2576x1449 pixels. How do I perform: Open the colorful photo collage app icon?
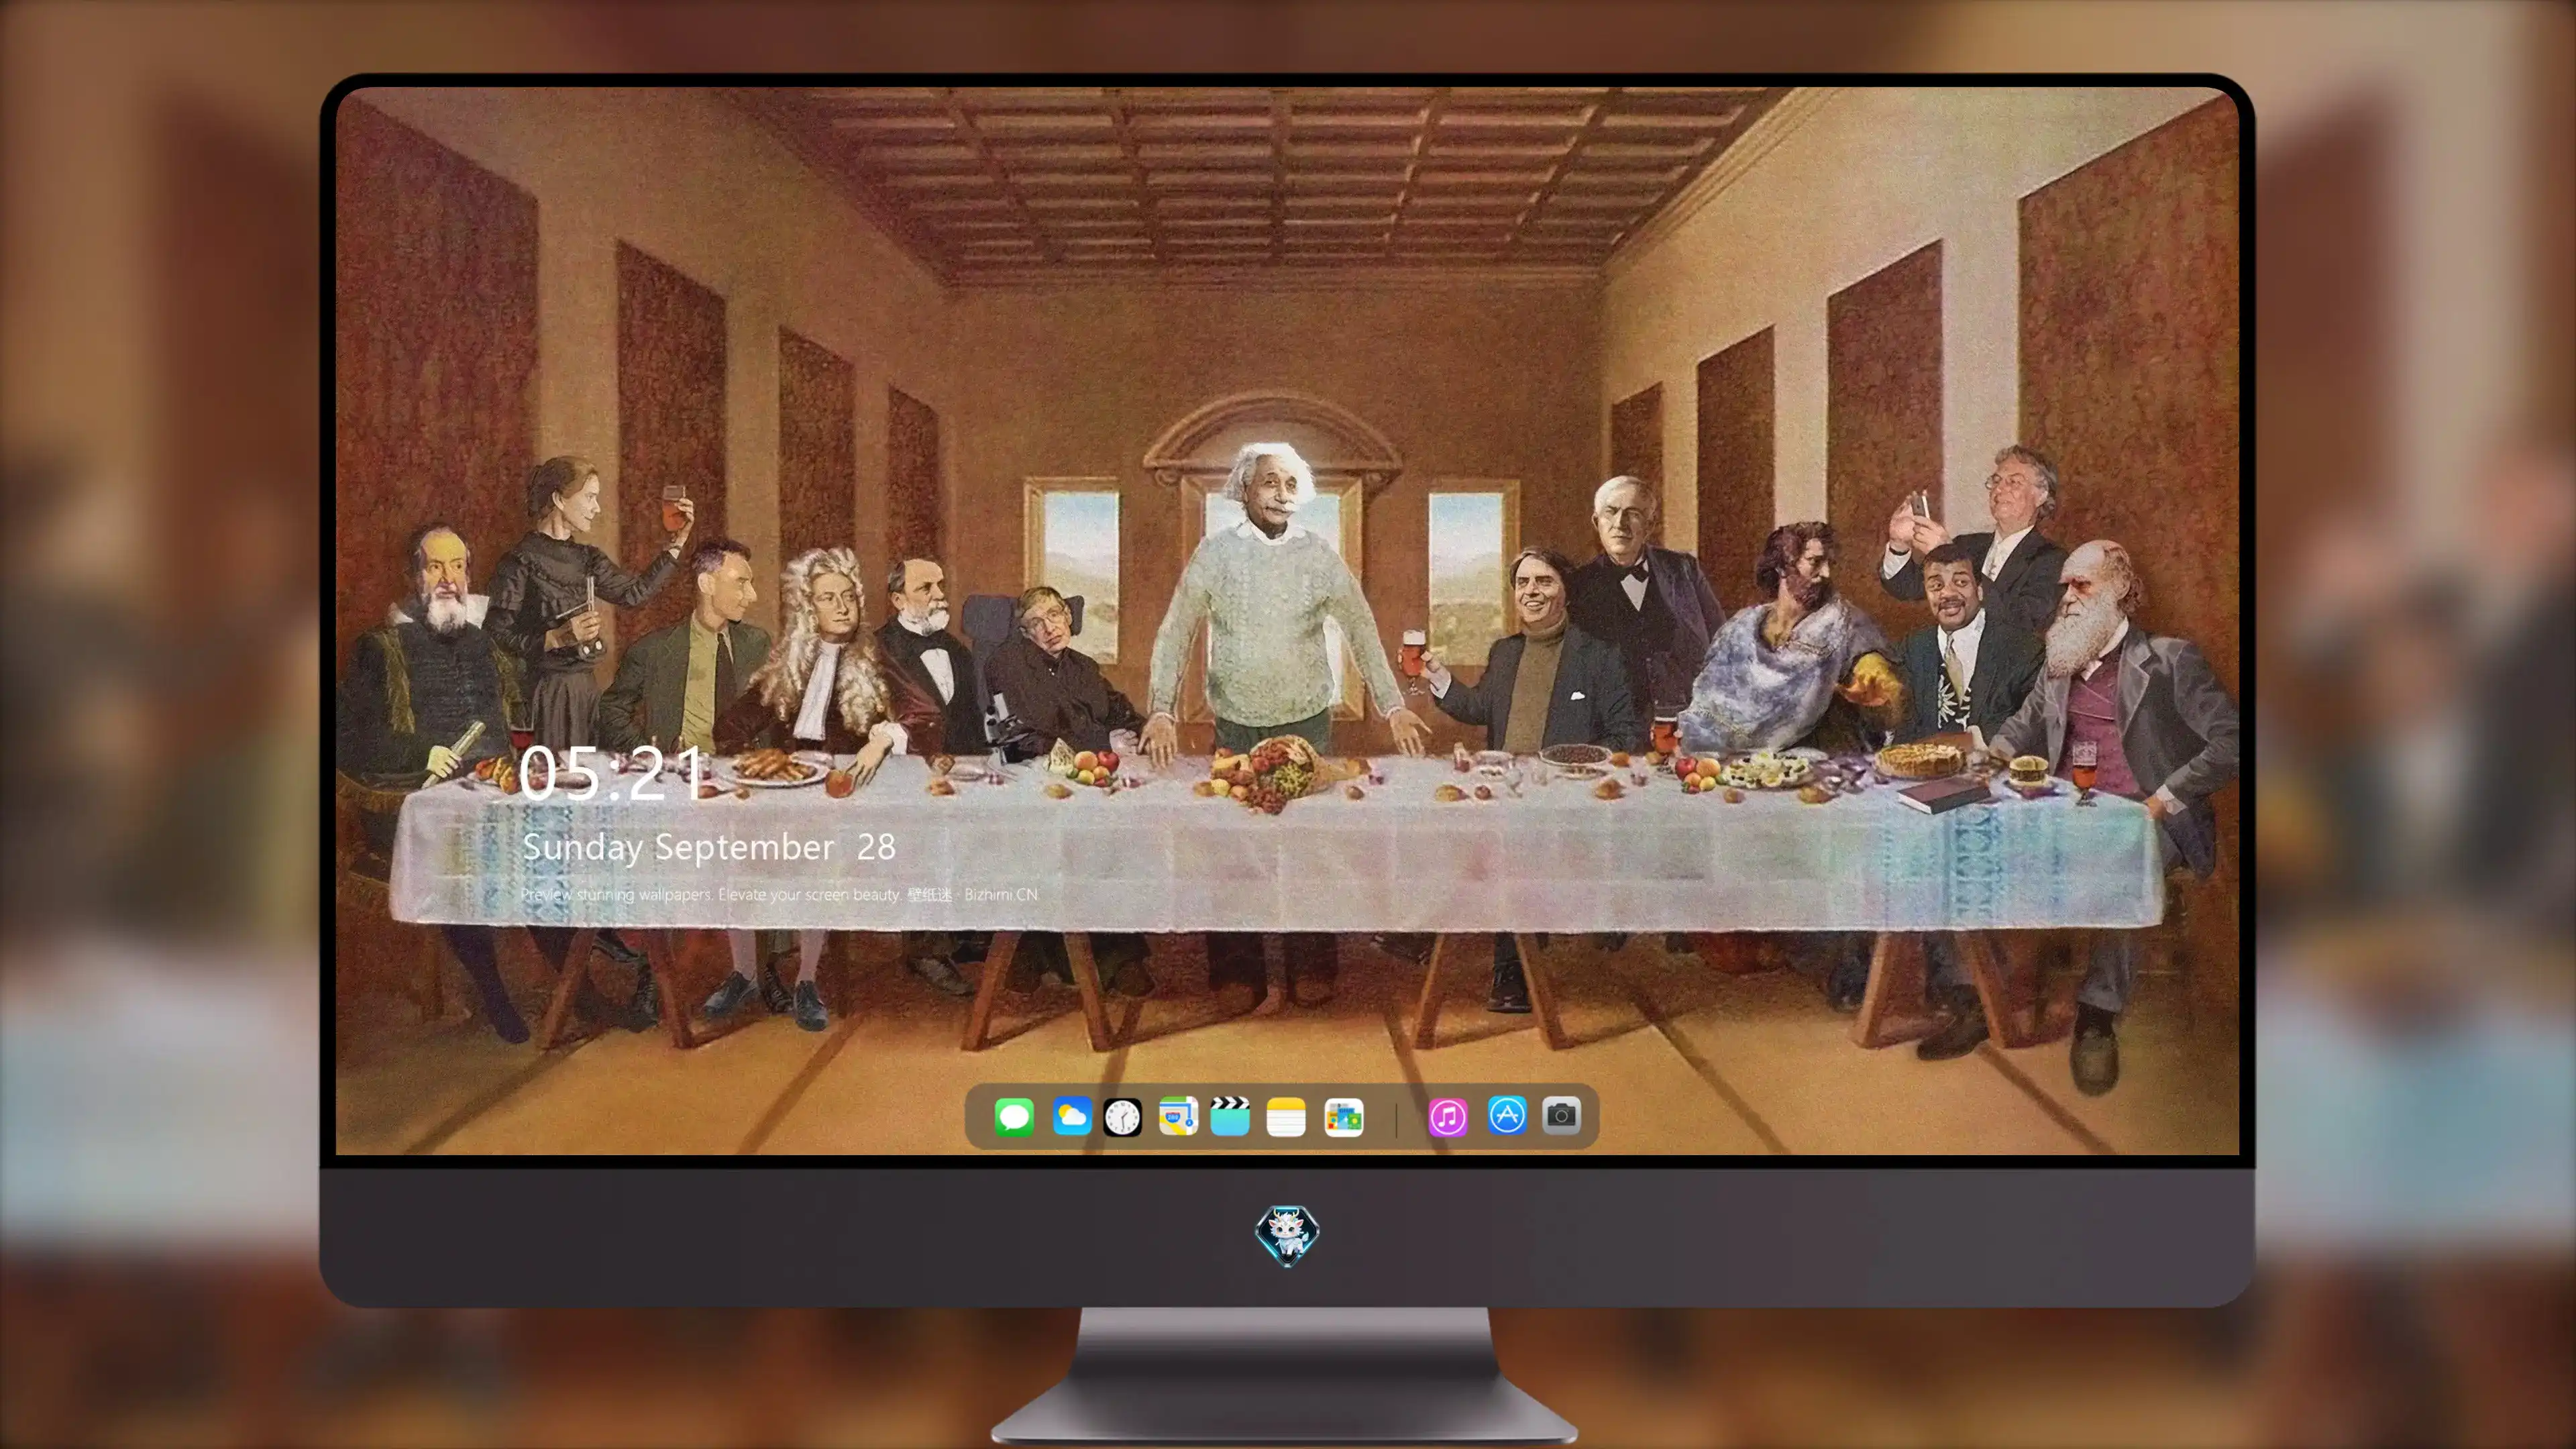click(1343, 1117)
